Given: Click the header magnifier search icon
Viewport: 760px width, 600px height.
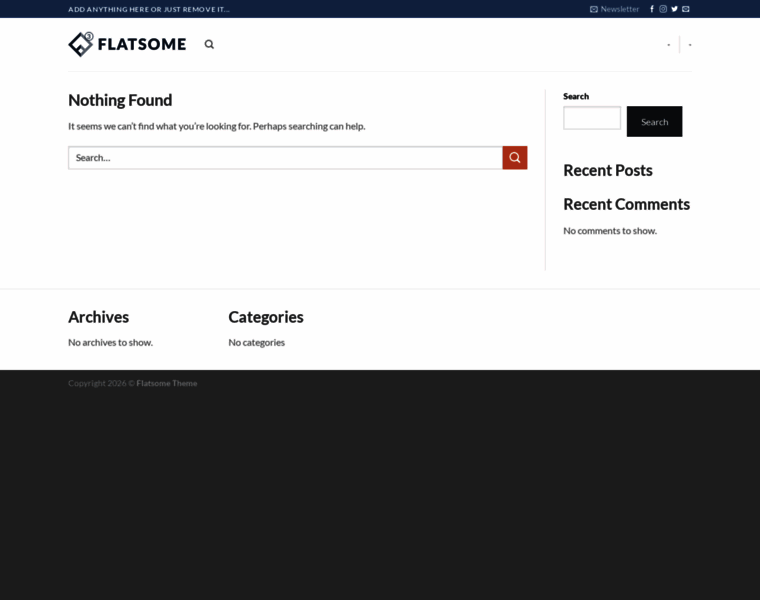Looking at the screenshot, I should point(209,44).
